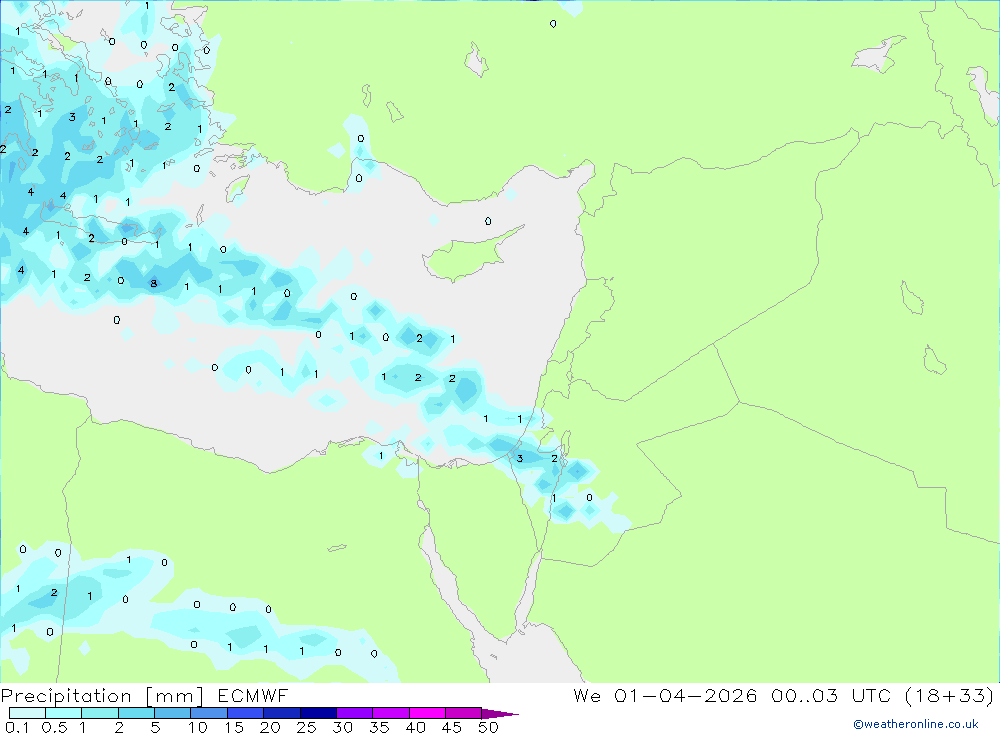Click the legend label "30"
The image size is (1000, 733).
(343, 727)
